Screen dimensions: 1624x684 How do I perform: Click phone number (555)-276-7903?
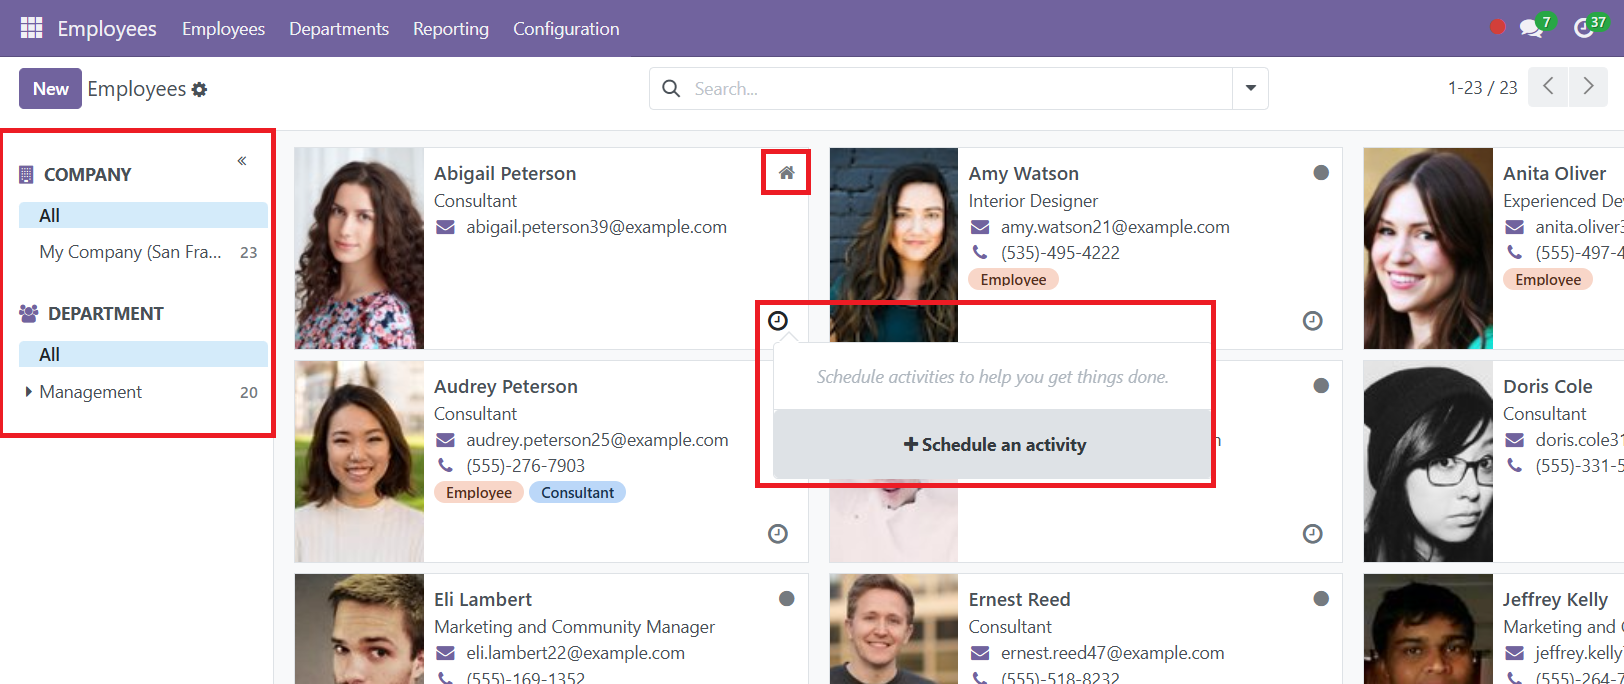pyautogui.click(x=525, y=466)
